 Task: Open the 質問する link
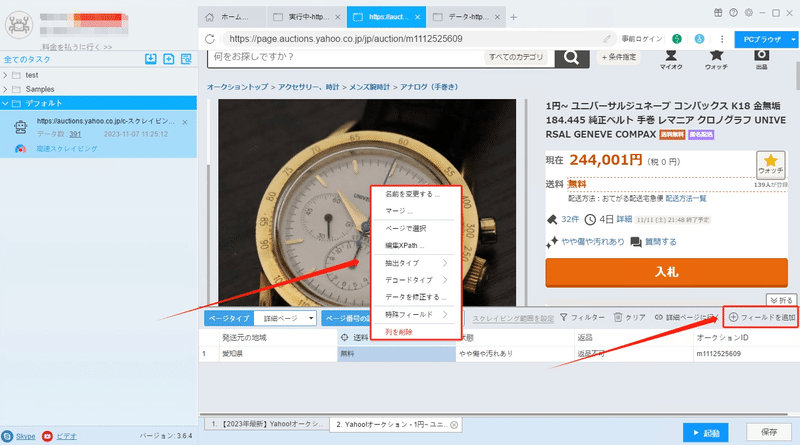661,242
